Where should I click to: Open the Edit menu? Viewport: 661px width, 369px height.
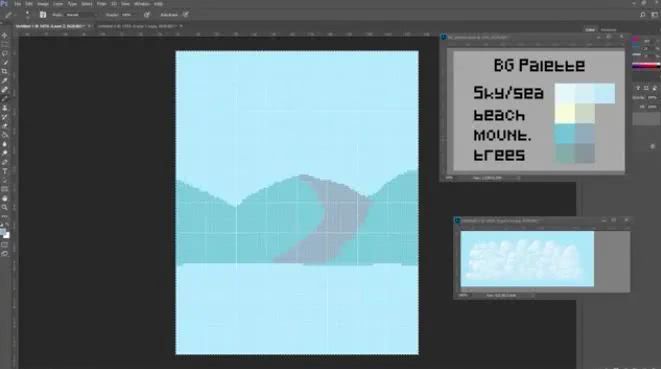pyautogui.click(x=29, y=4)
